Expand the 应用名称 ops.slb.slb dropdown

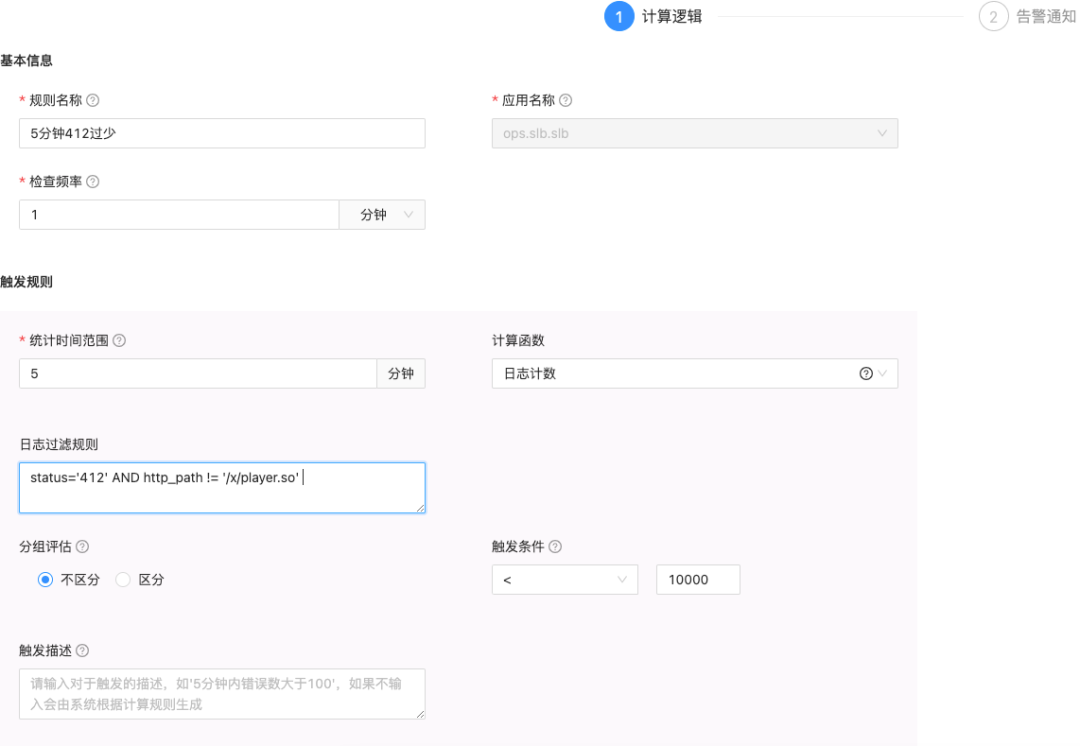coord(694,133)
